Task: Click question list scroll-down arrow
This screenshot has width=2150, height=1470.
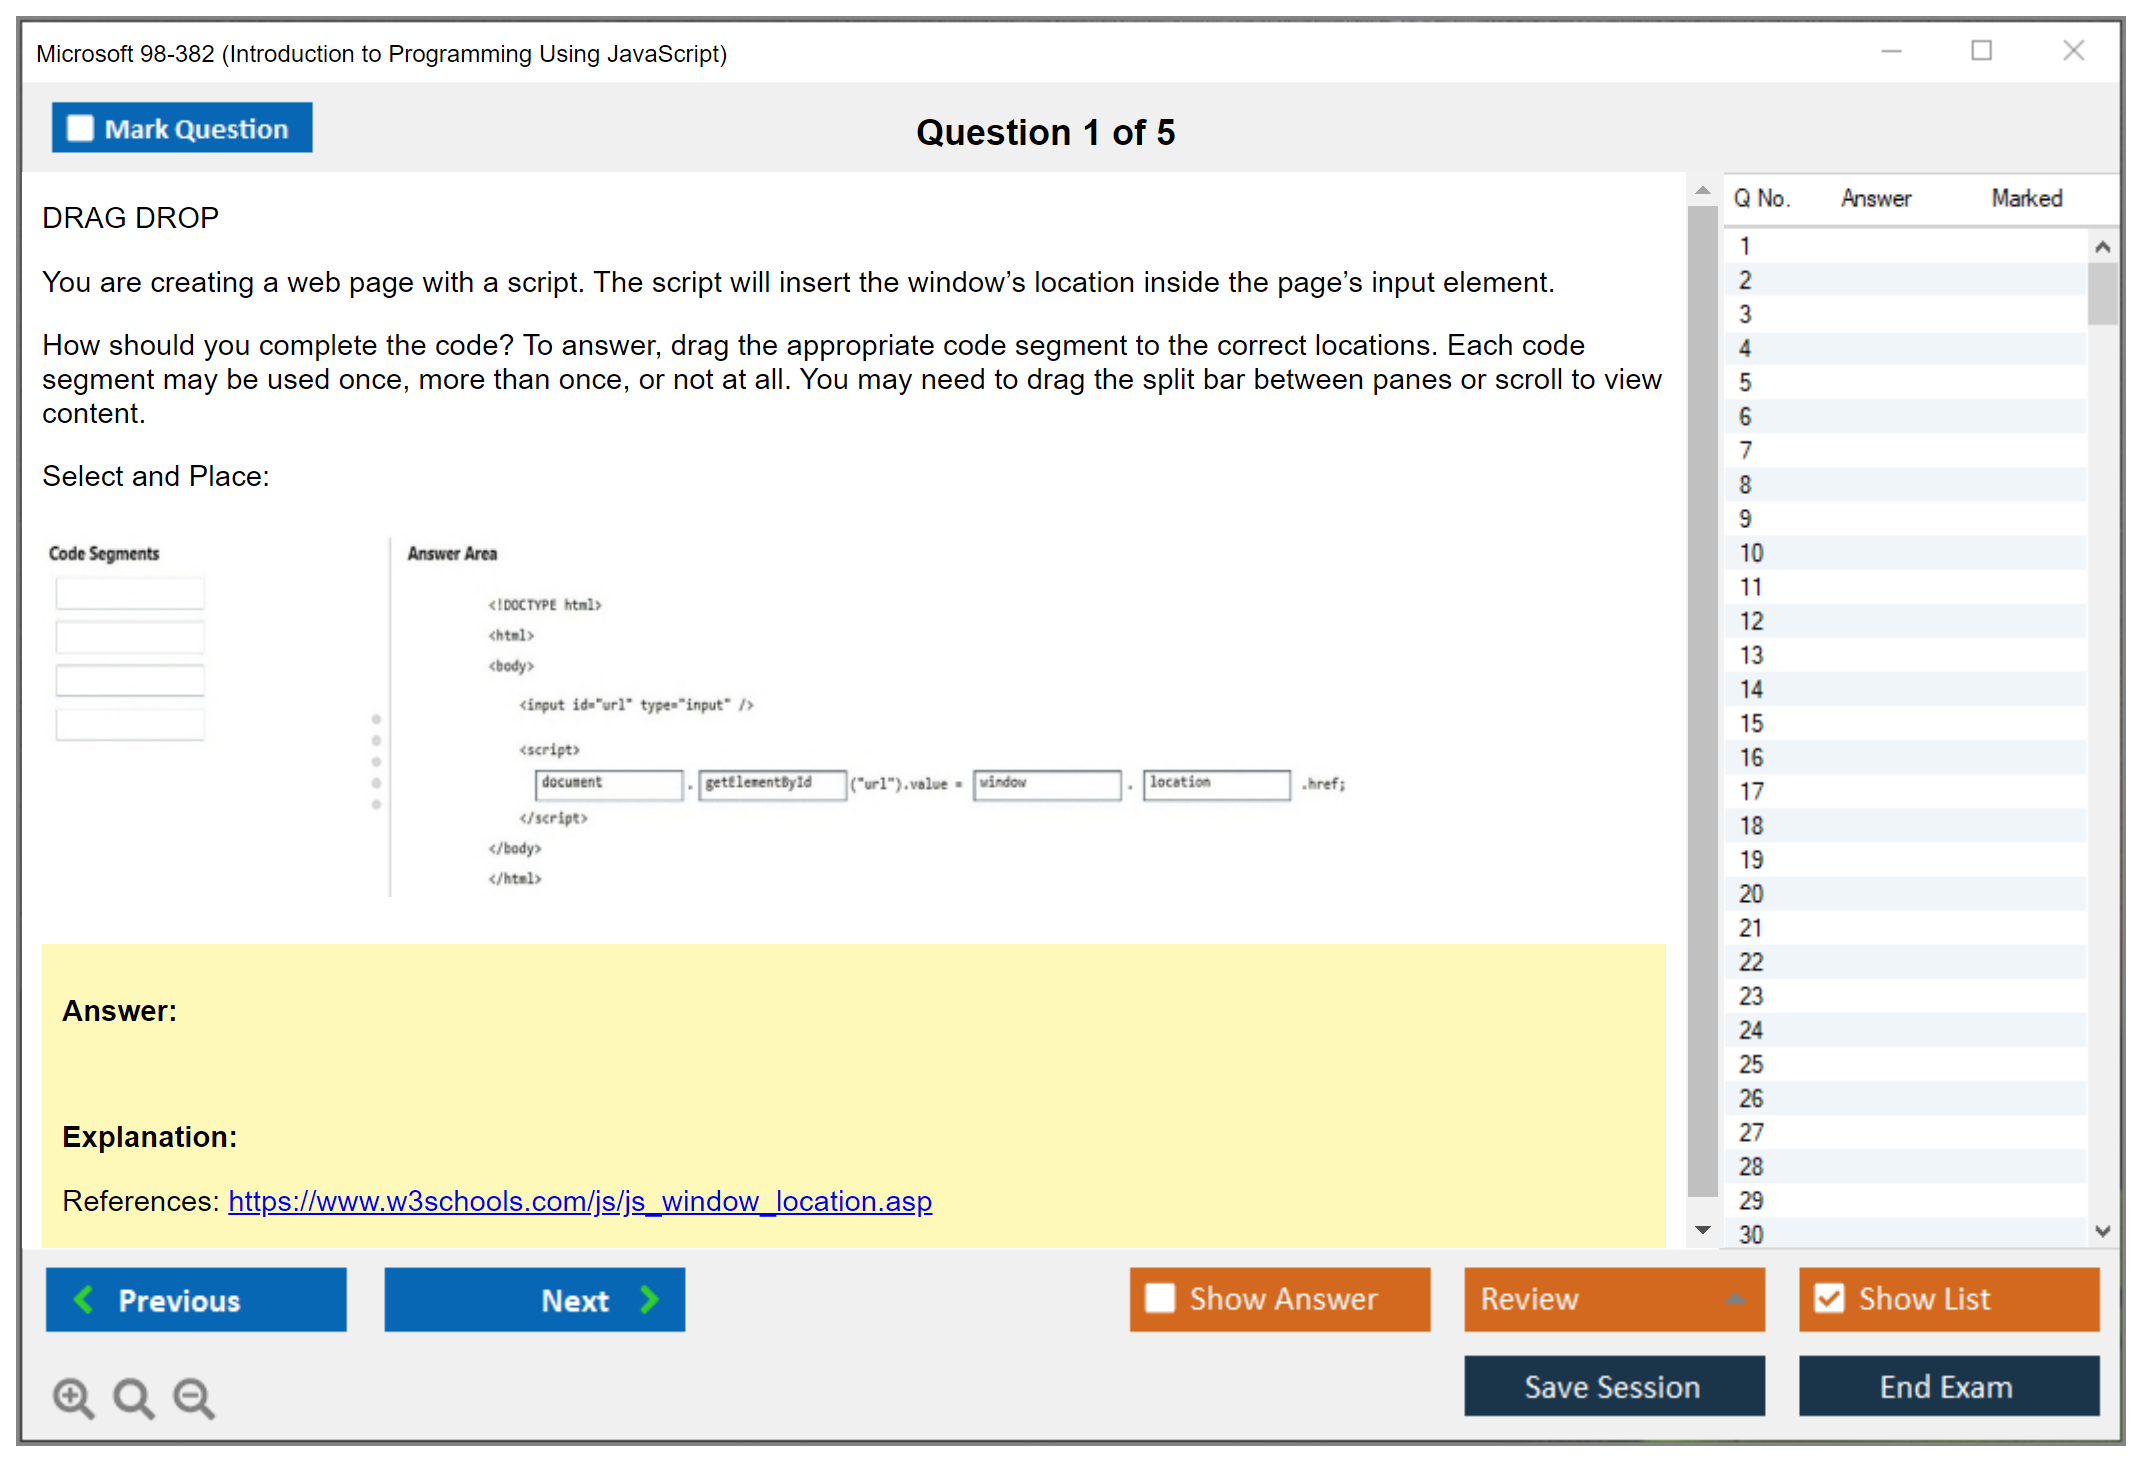Action: click(2102, 1231)
